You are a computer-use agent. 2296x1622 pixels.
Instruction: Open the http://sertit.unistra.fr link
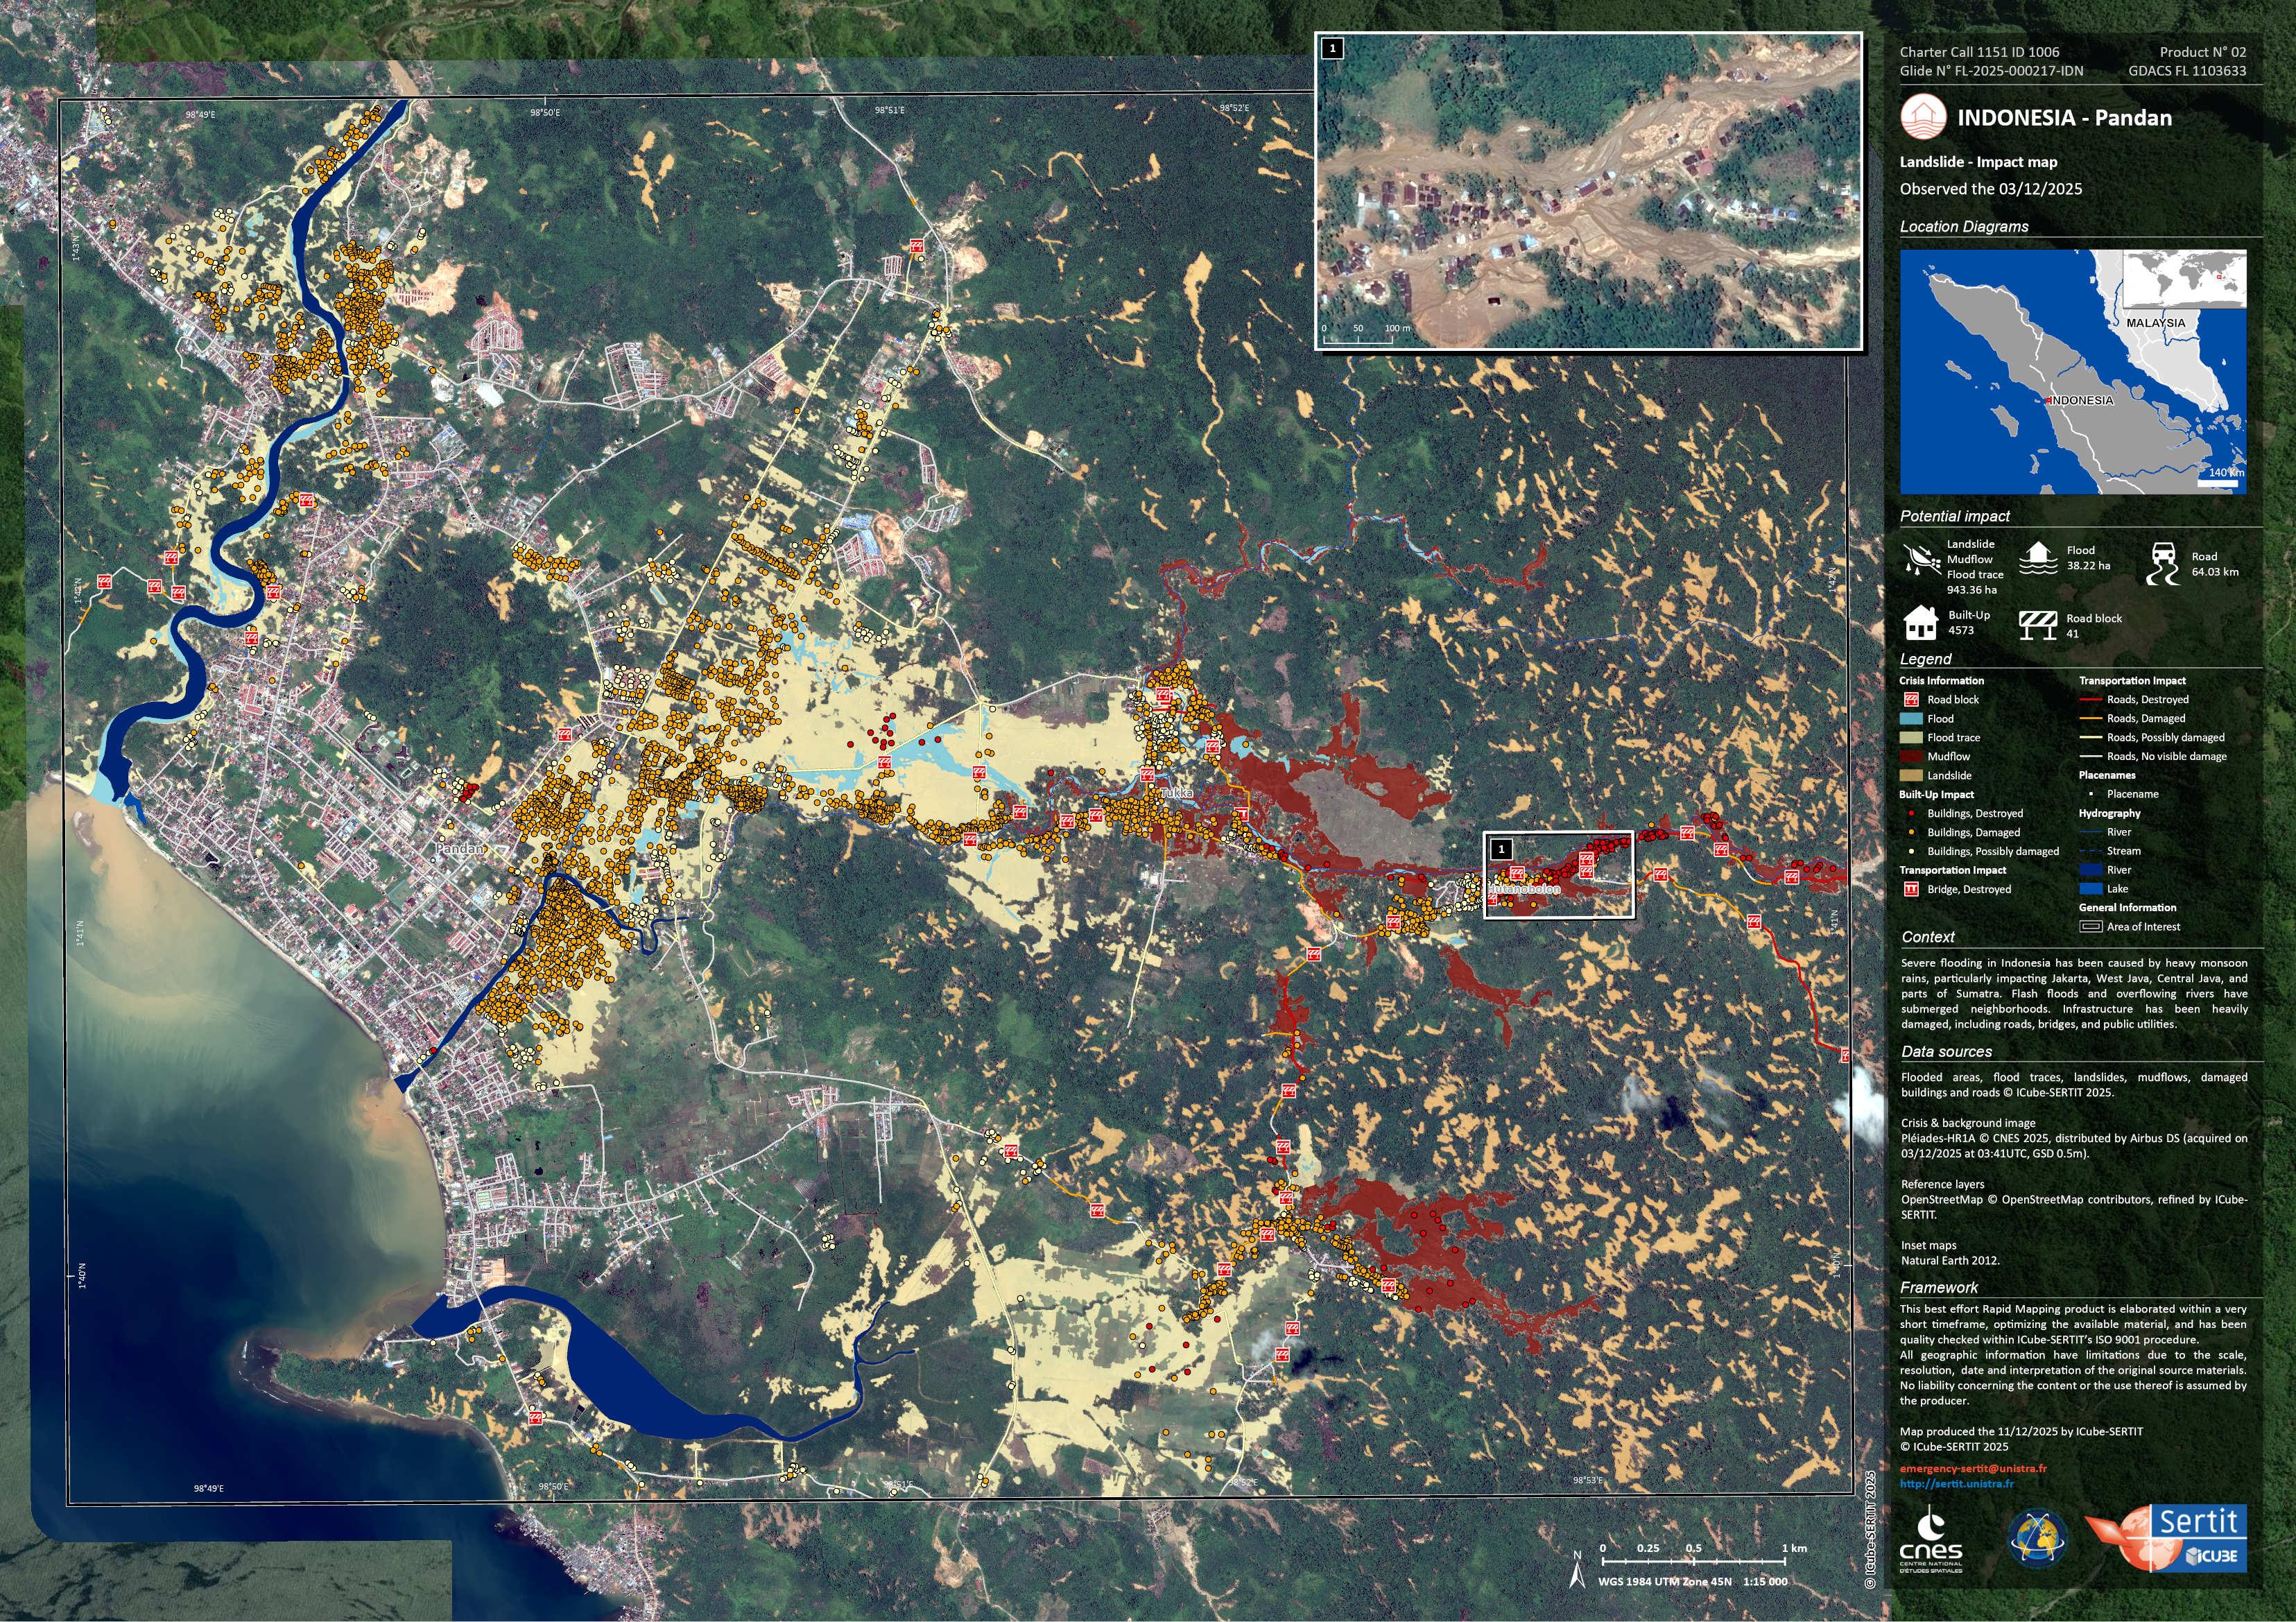pyautogui.click(x=1957, y=1484)
